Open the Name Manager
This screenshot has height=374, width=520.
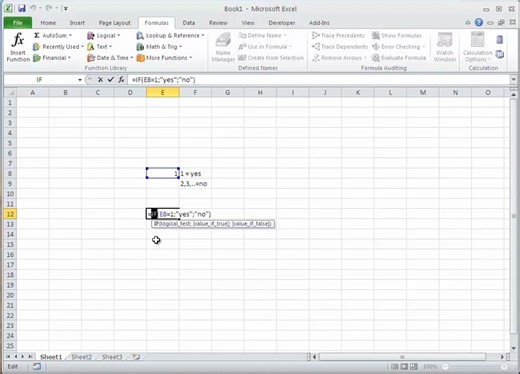[223, 47]
